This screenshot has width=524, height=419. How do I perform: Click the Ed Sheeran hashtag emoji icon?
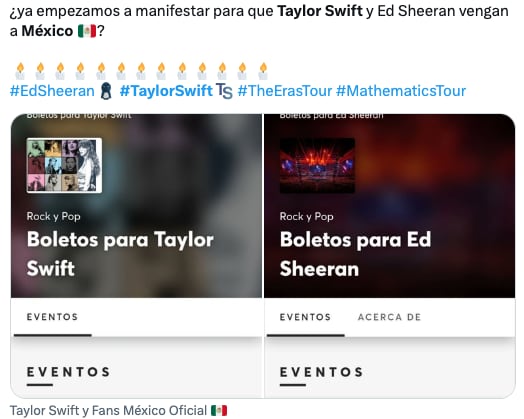click(106, 91)
